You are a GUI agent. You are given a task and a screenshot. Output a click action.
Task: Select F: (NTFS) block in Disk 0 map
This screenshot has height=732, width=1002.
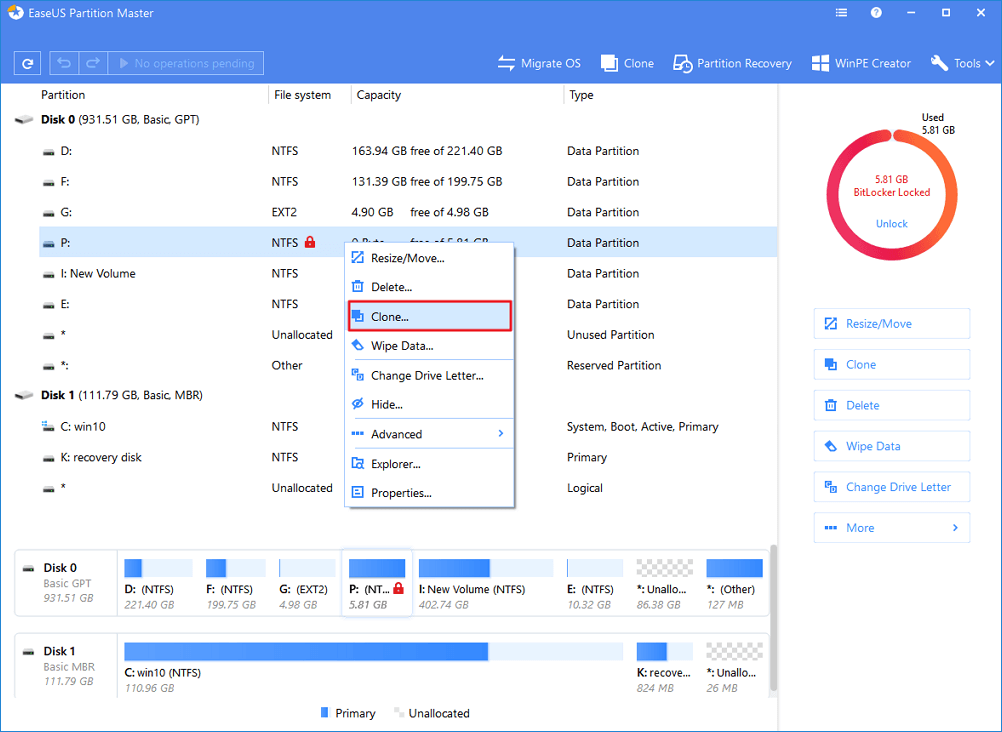235,584
